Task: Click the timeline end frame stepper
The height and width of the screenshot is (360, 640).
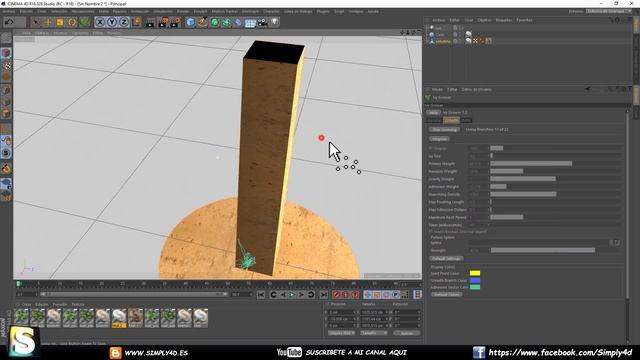Action: click(251, 294)
